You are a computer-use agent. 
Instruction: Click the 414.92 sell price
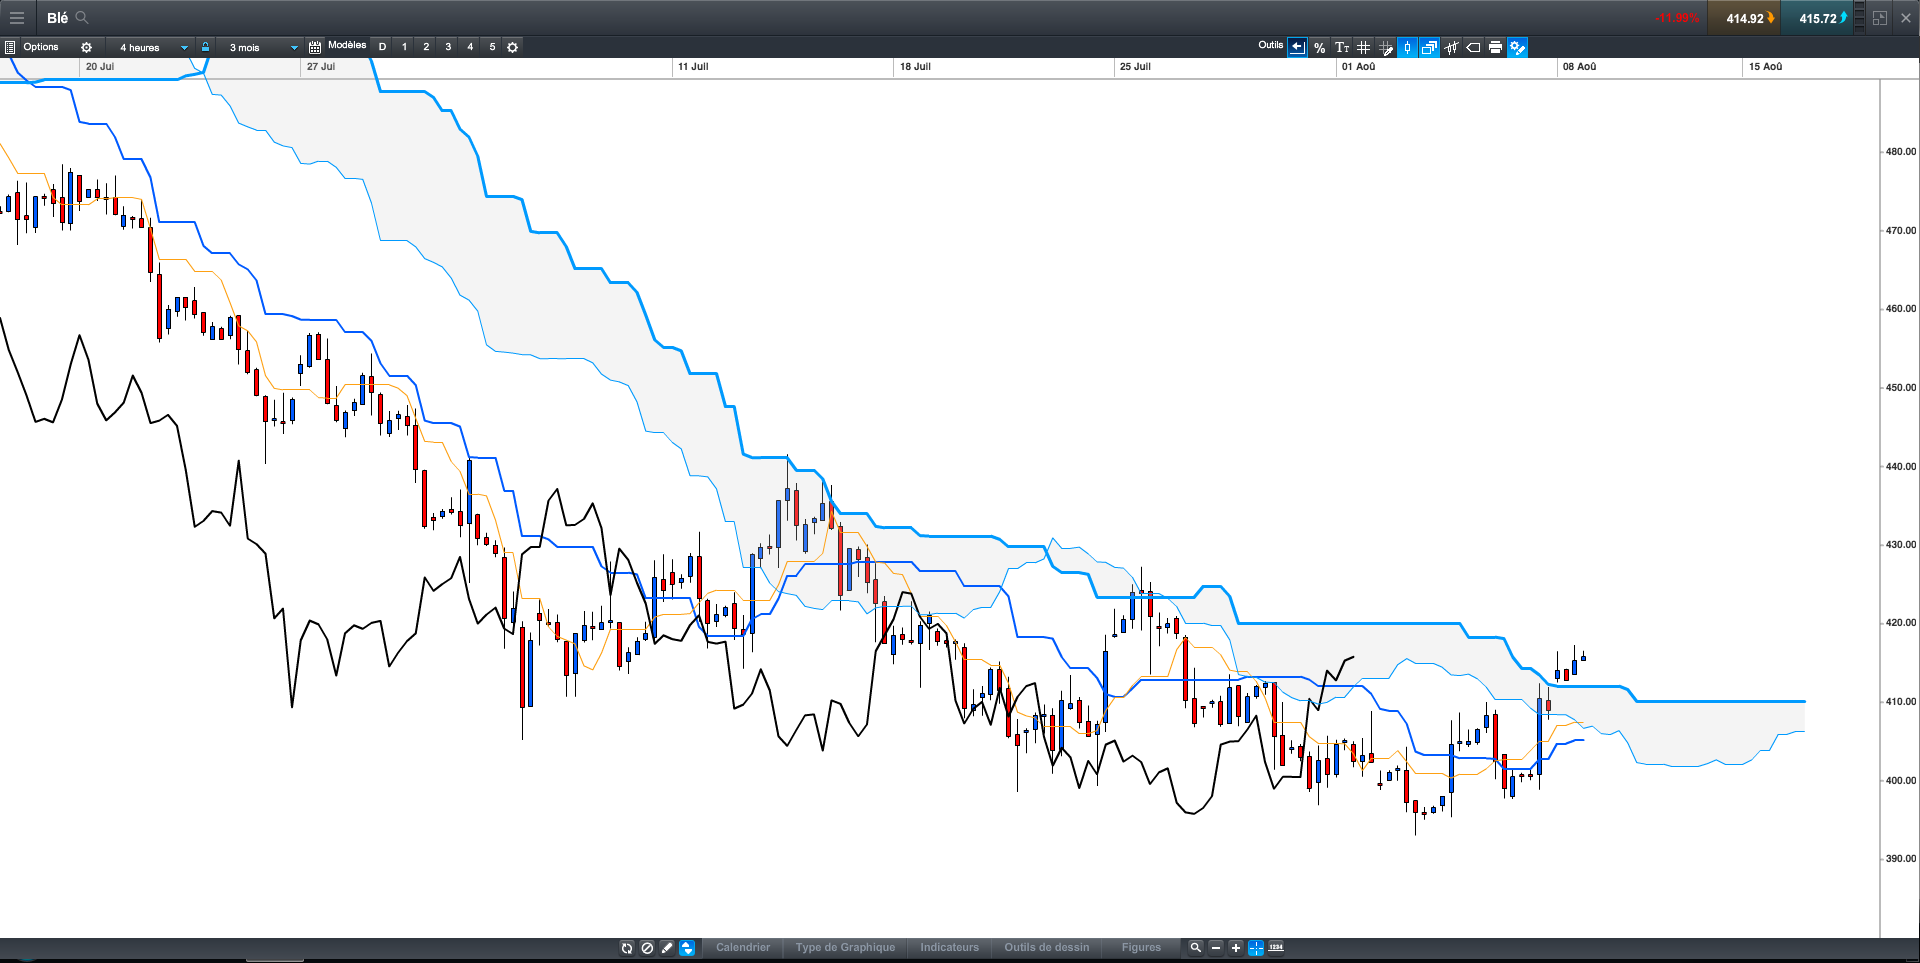tap(1744, 18)
